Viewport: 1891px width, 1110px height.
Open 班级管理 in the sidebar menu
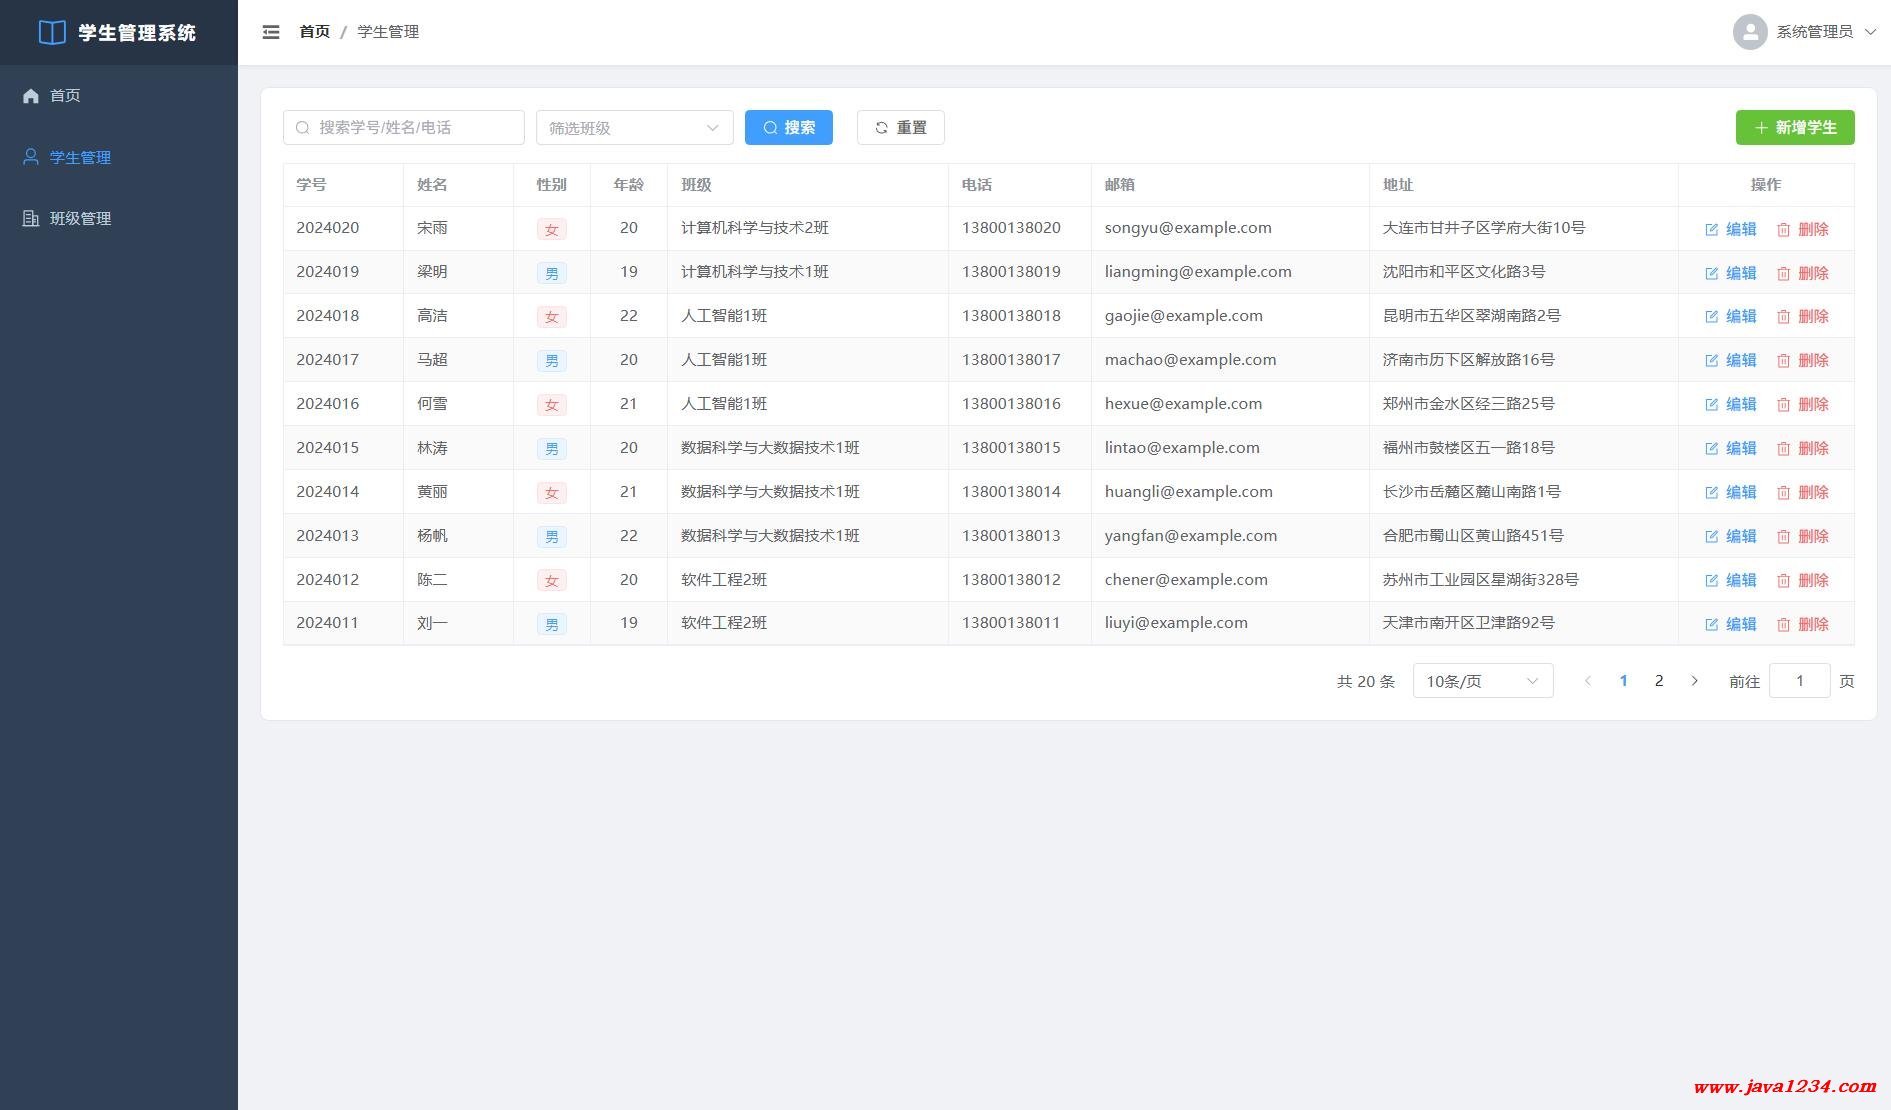(80, 219)
